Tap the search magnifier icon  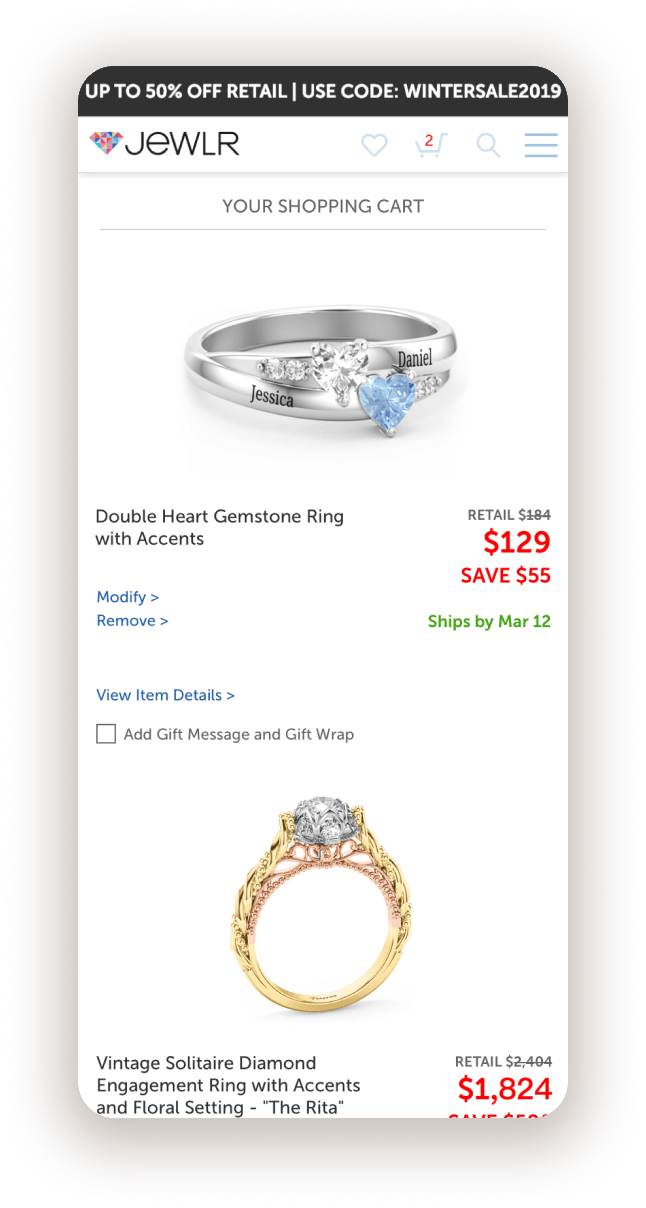point(488,146)
